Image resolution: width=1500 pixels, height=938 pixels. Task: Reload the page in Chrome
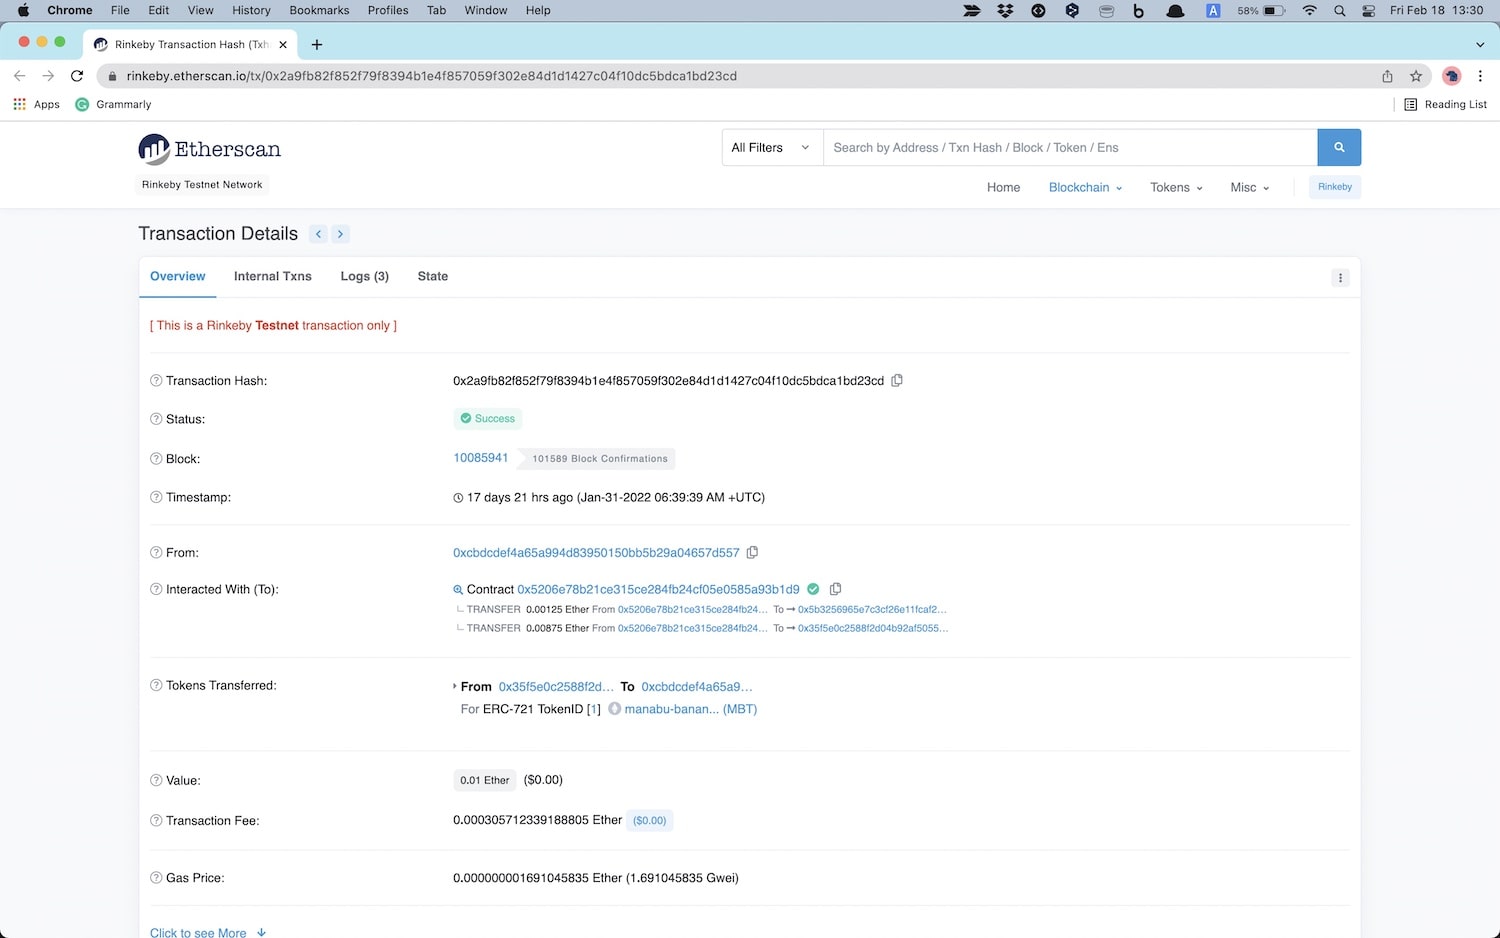77,76
